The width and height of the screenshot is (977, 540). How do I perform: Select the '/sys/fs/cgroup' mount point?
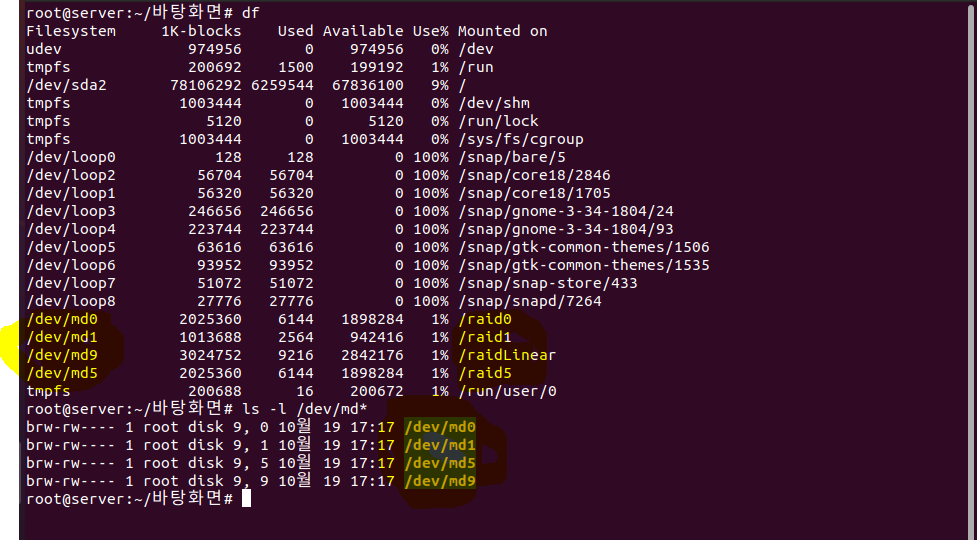[521, 139]
